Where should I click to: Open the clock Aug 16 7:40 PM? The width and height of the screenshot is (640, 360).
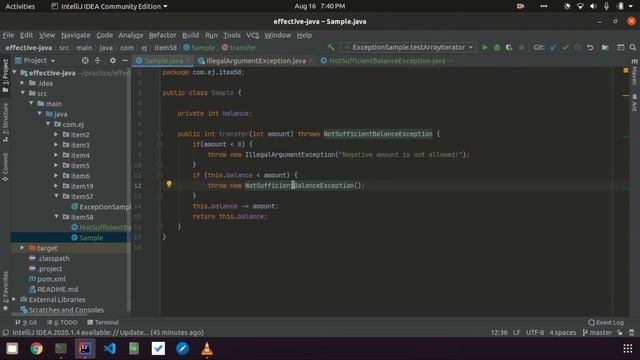pyautogui.click(x=320, y=7)
